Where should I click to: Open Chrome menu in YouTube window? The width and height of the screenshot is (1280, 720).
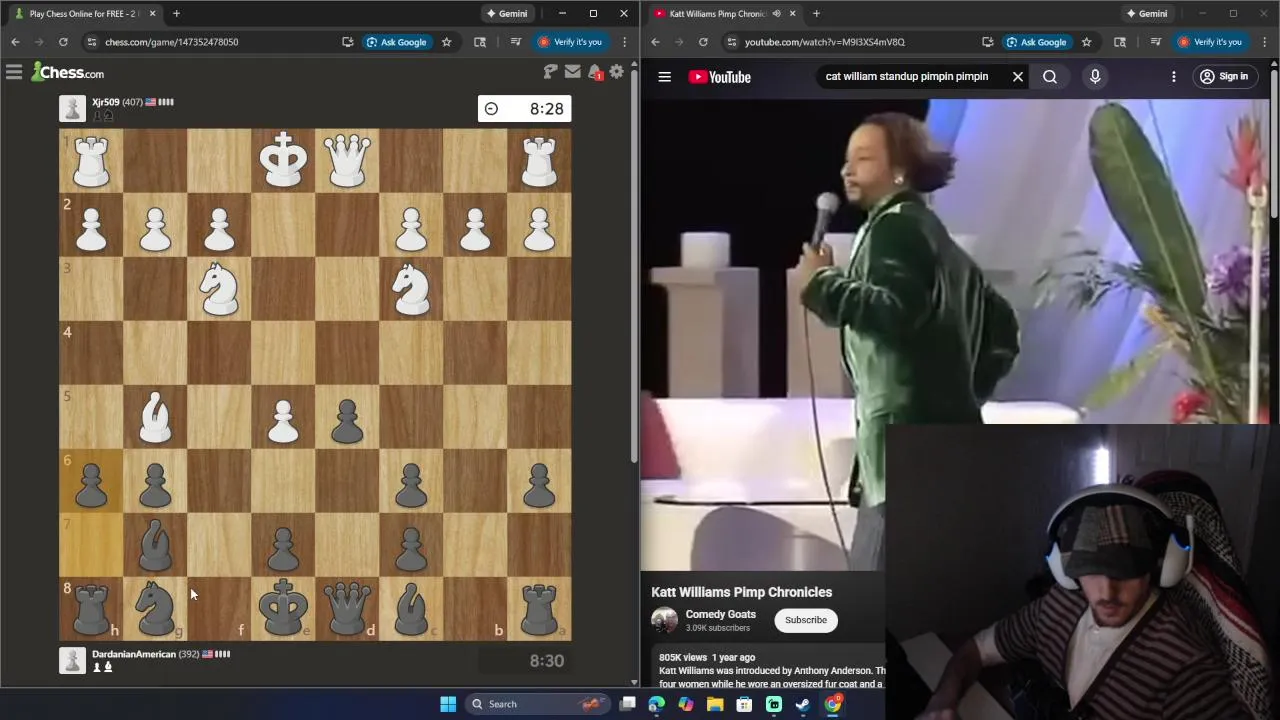(x=1264, y=42)
